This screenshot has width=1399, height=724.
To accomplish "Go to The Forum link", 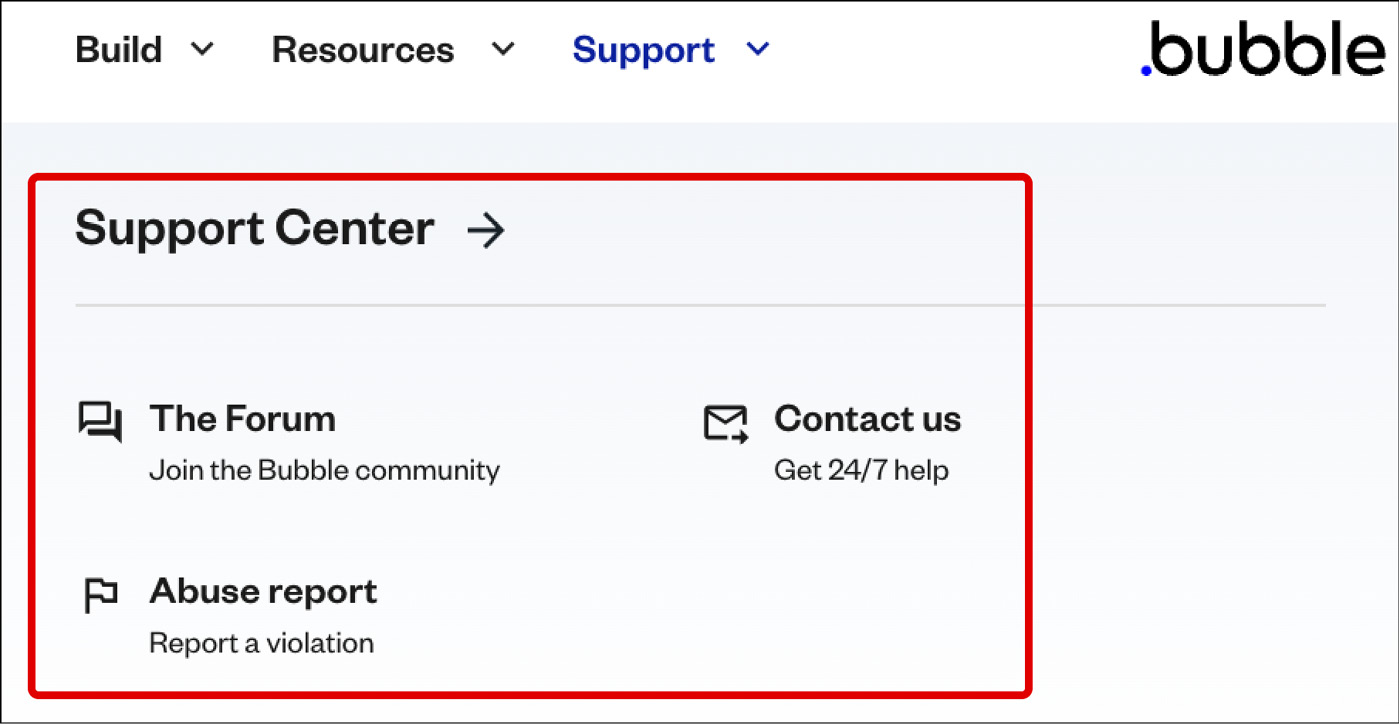I will tap(242, 418).
